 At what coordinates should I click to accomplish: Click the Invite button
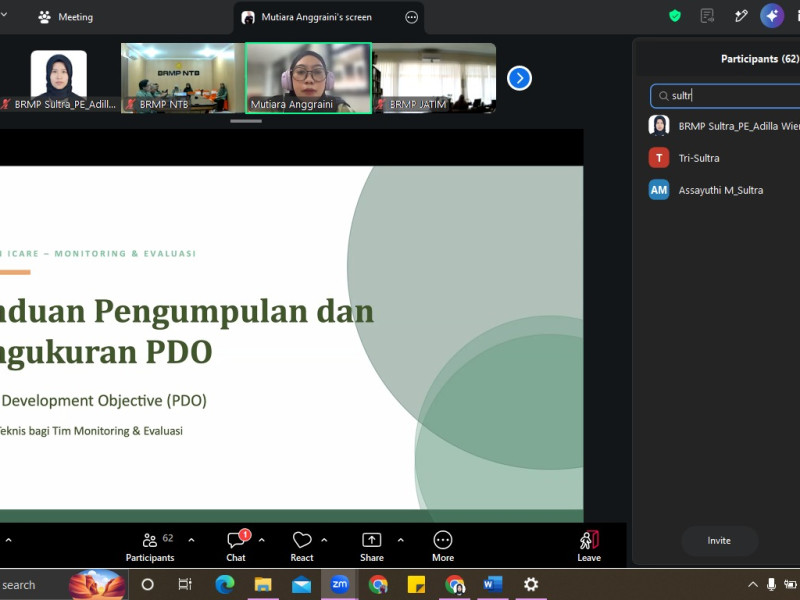coord(719,541)
